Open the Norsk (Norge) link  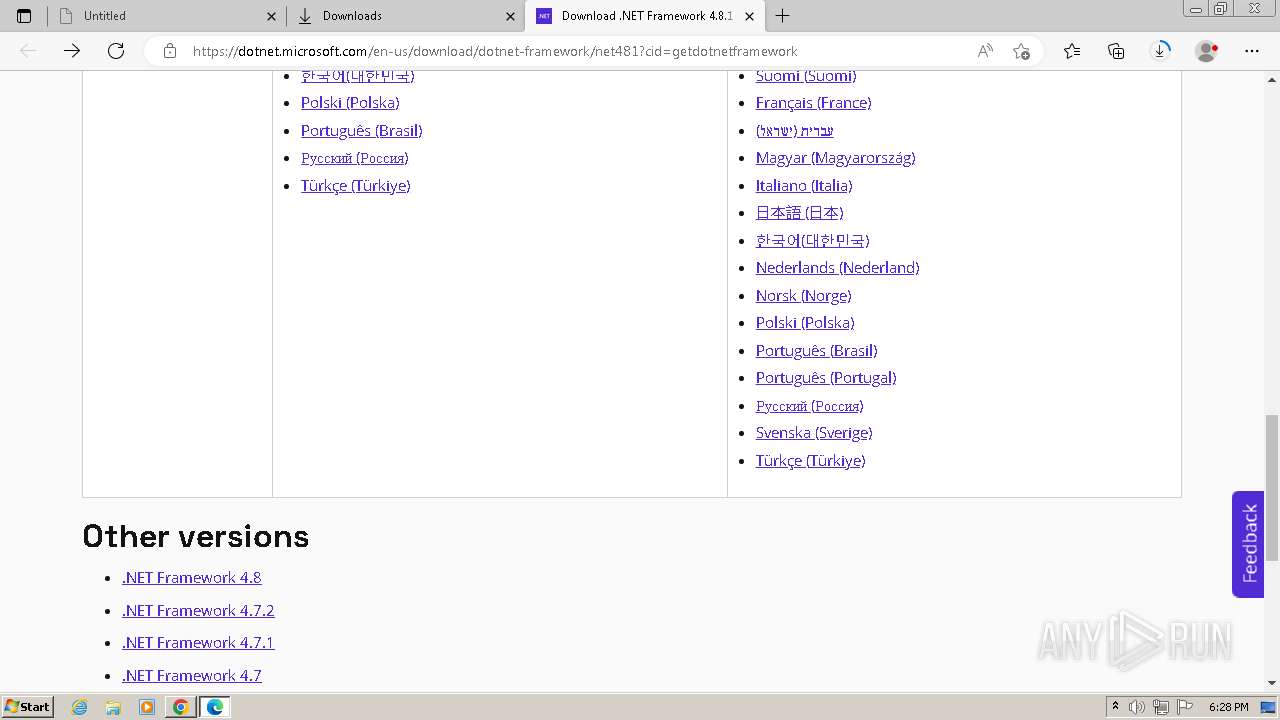click(804, 296)
